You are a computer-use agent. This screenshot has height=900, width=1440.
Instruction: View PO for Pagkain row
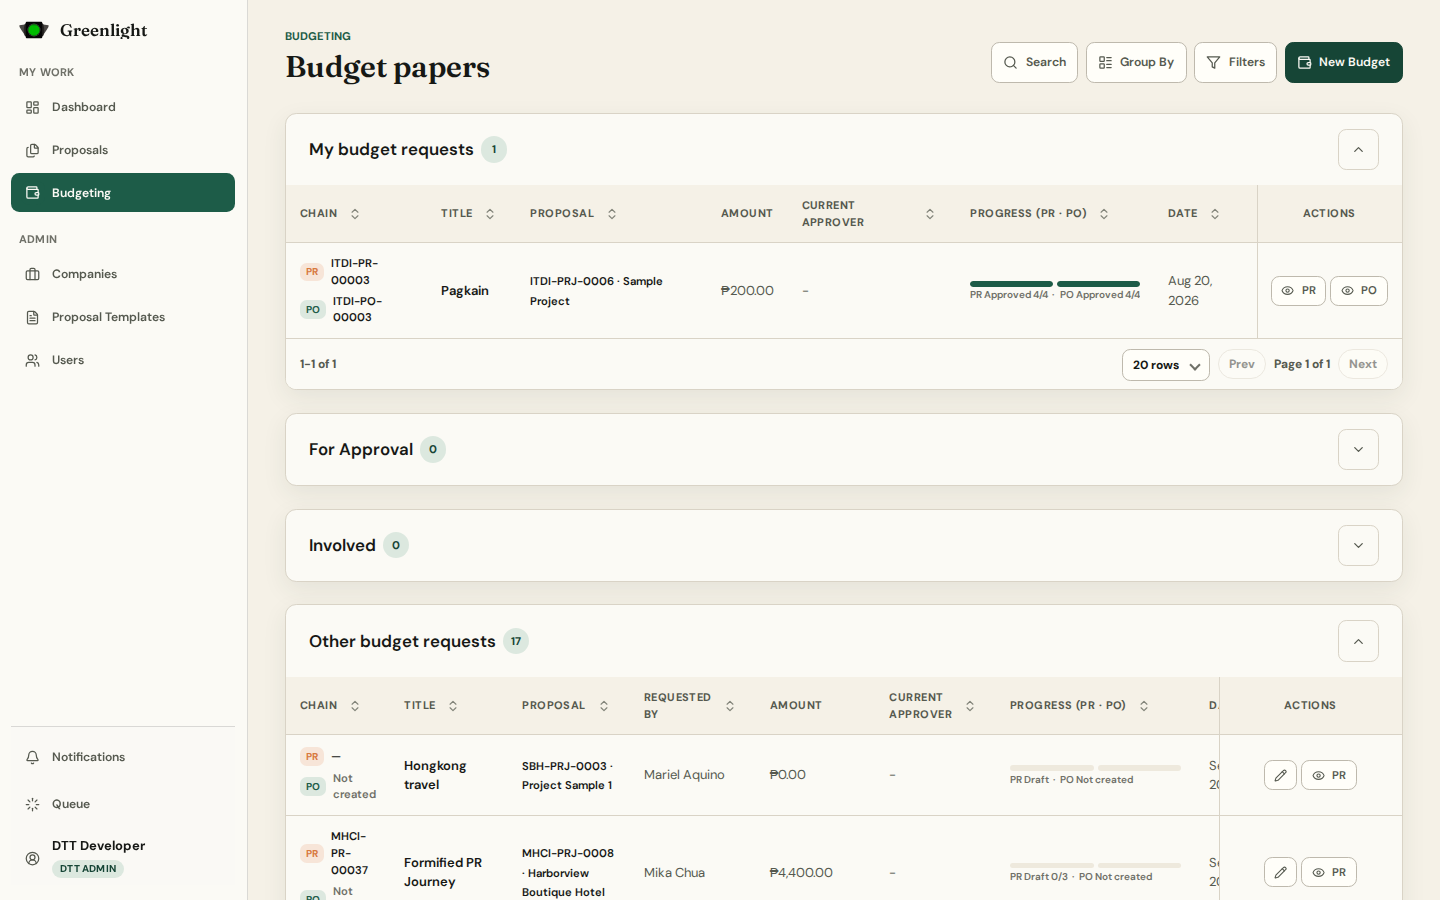(x=1359, y=291)
